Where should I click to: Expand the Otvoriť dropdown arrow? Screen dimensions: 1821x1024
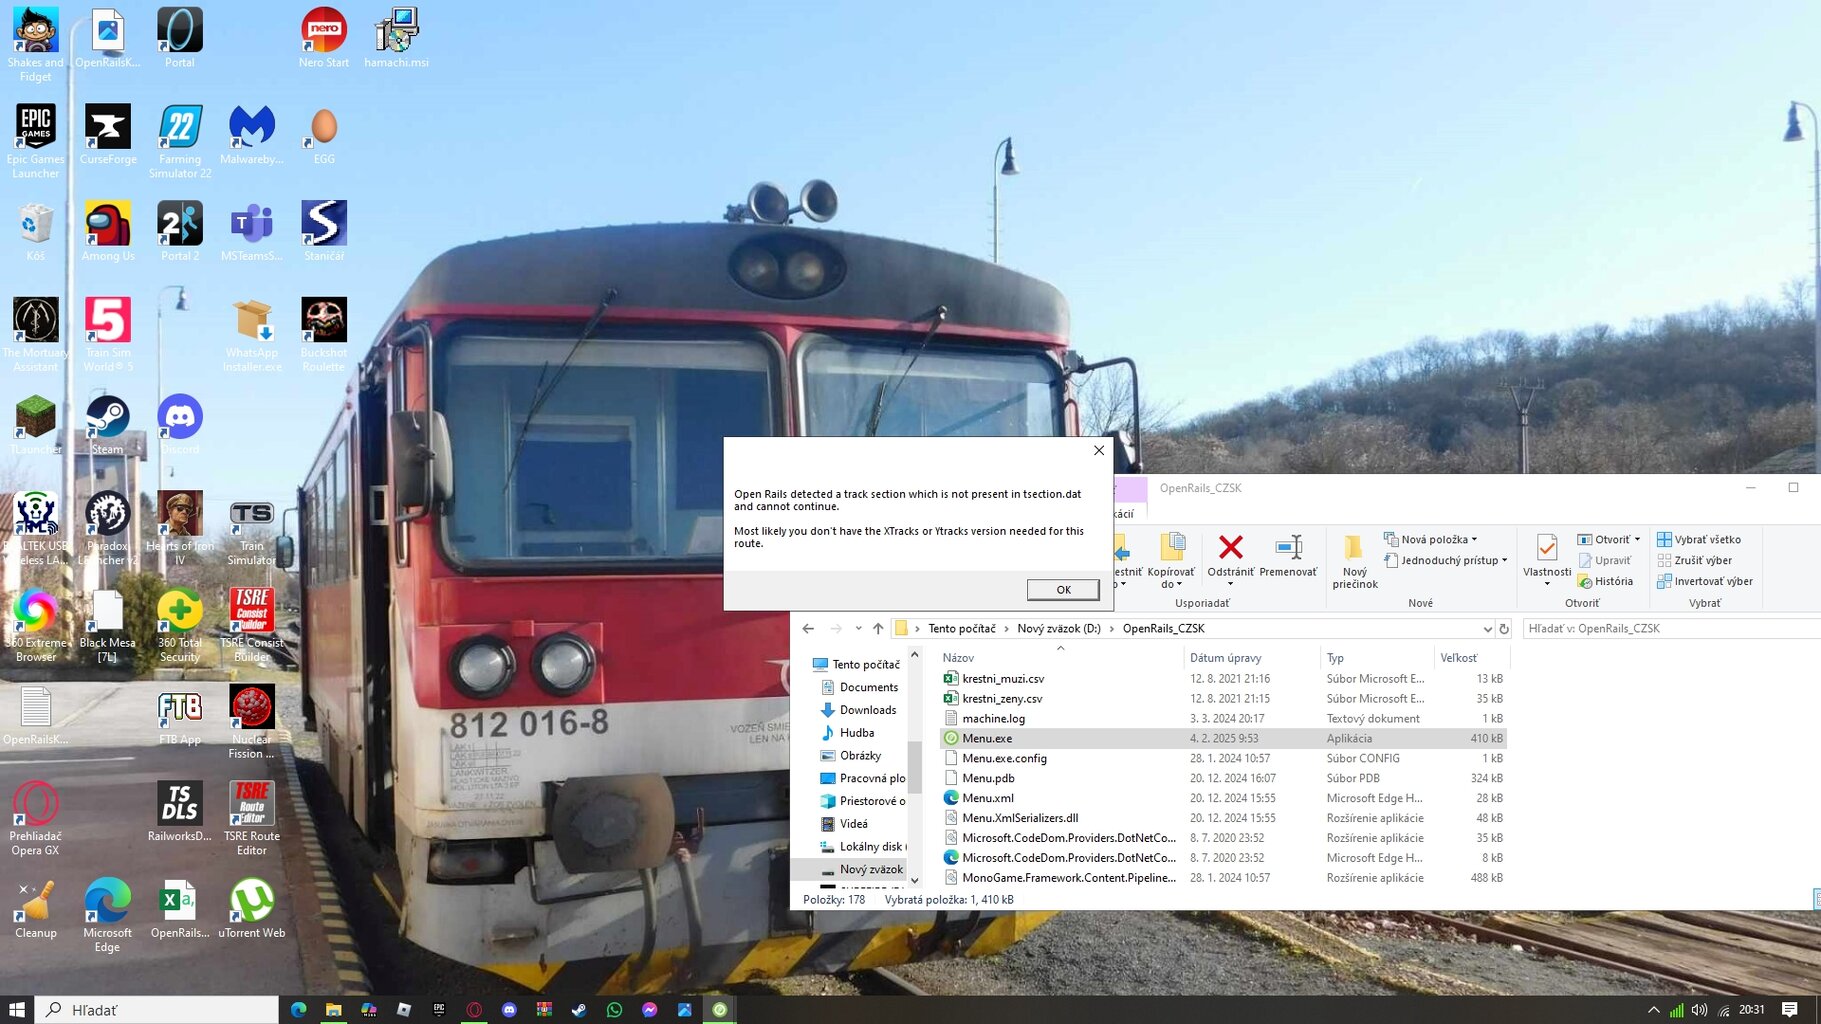(x=1637, y=539)
